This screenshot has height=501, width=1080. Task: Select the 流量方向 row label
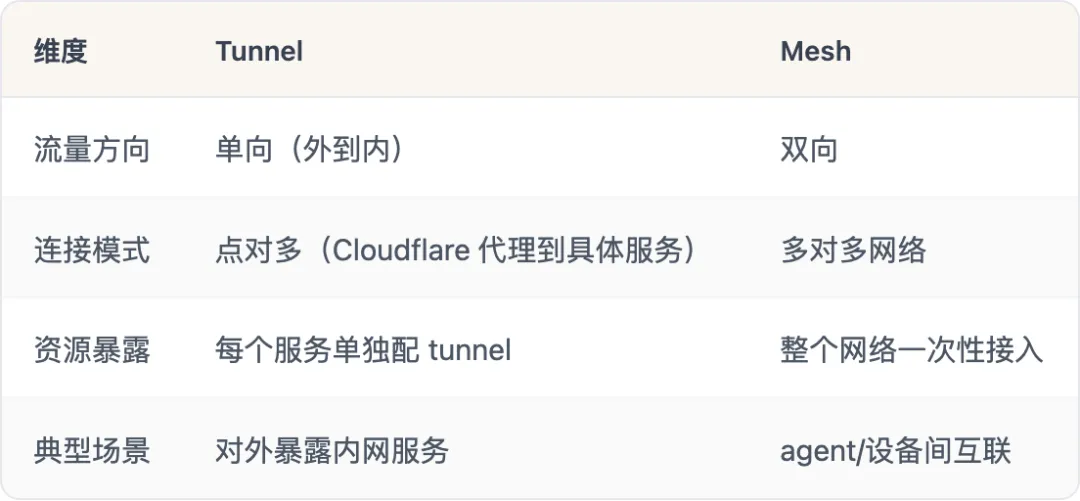coord(91,150)
